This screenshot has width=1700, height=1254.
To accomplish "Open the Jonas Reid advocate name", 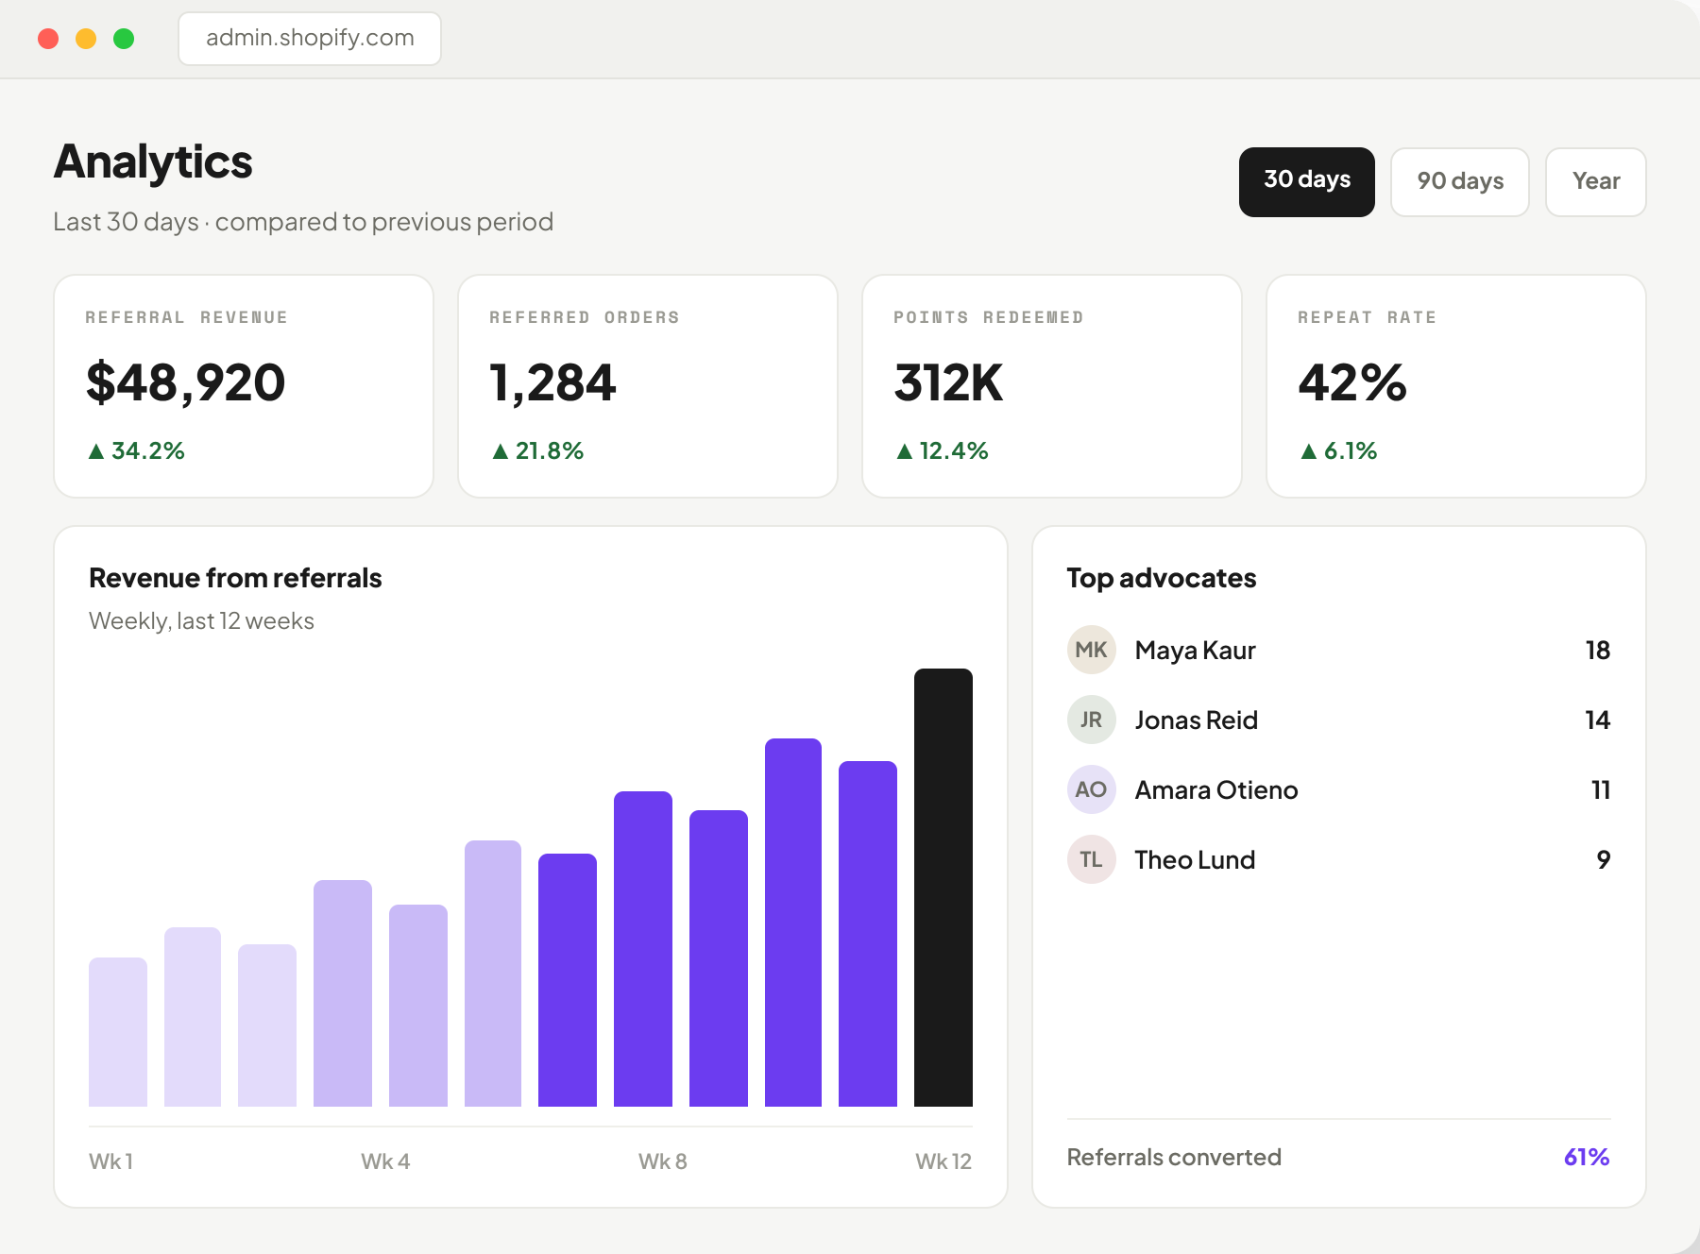I will click(1196, 720).
